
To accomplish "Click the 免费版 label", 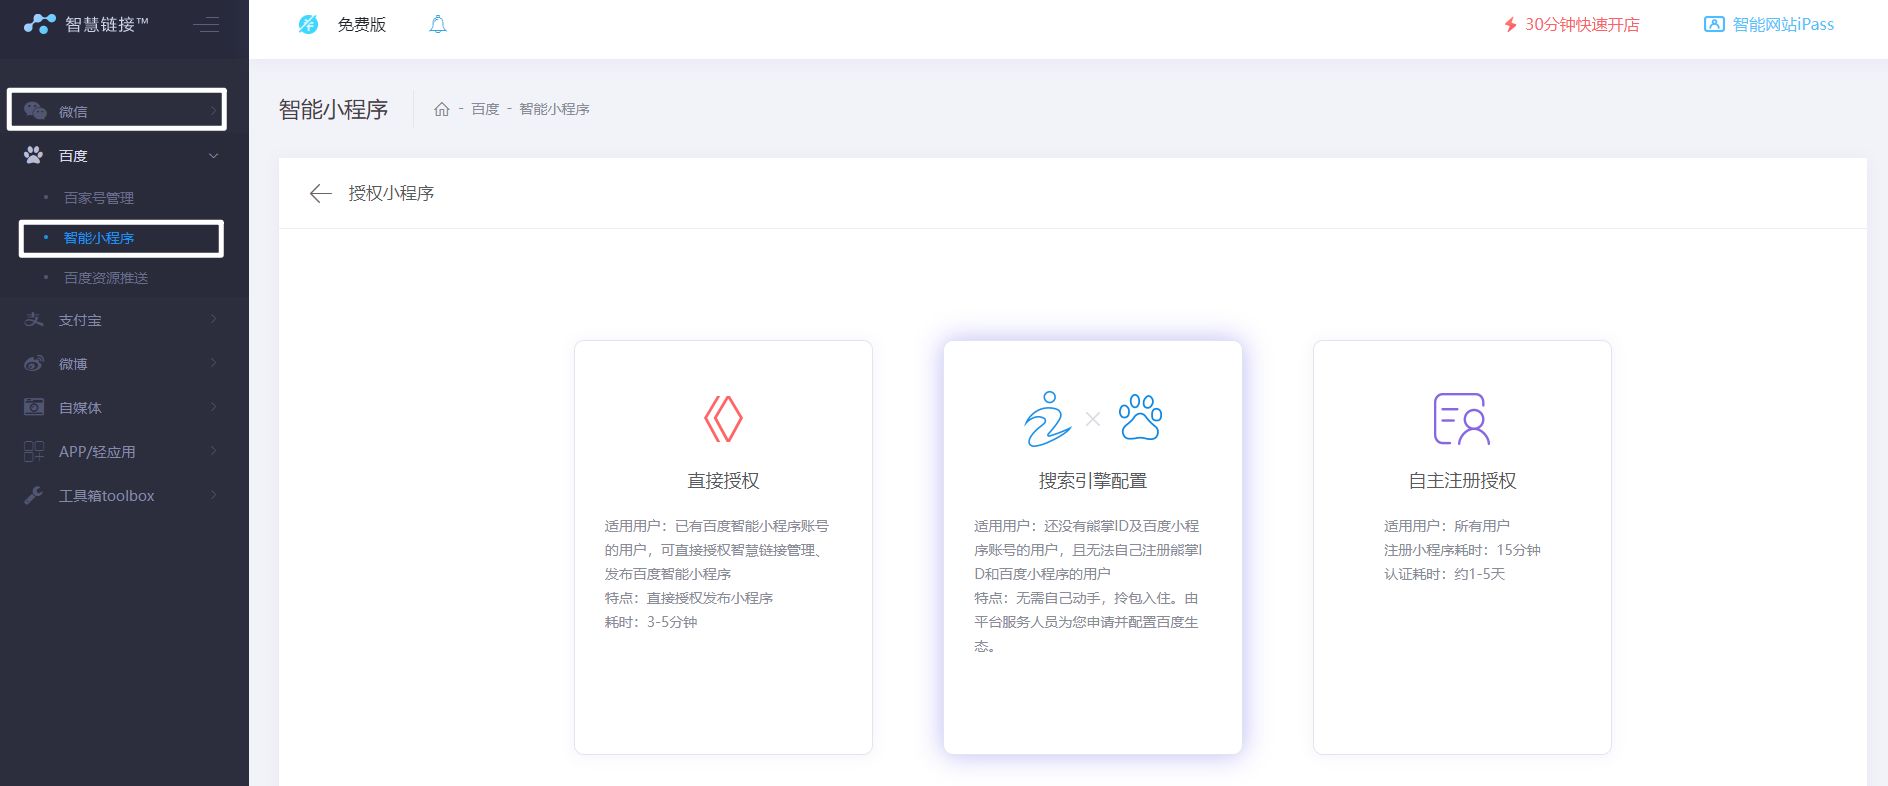I will click(x=362, y=24).
